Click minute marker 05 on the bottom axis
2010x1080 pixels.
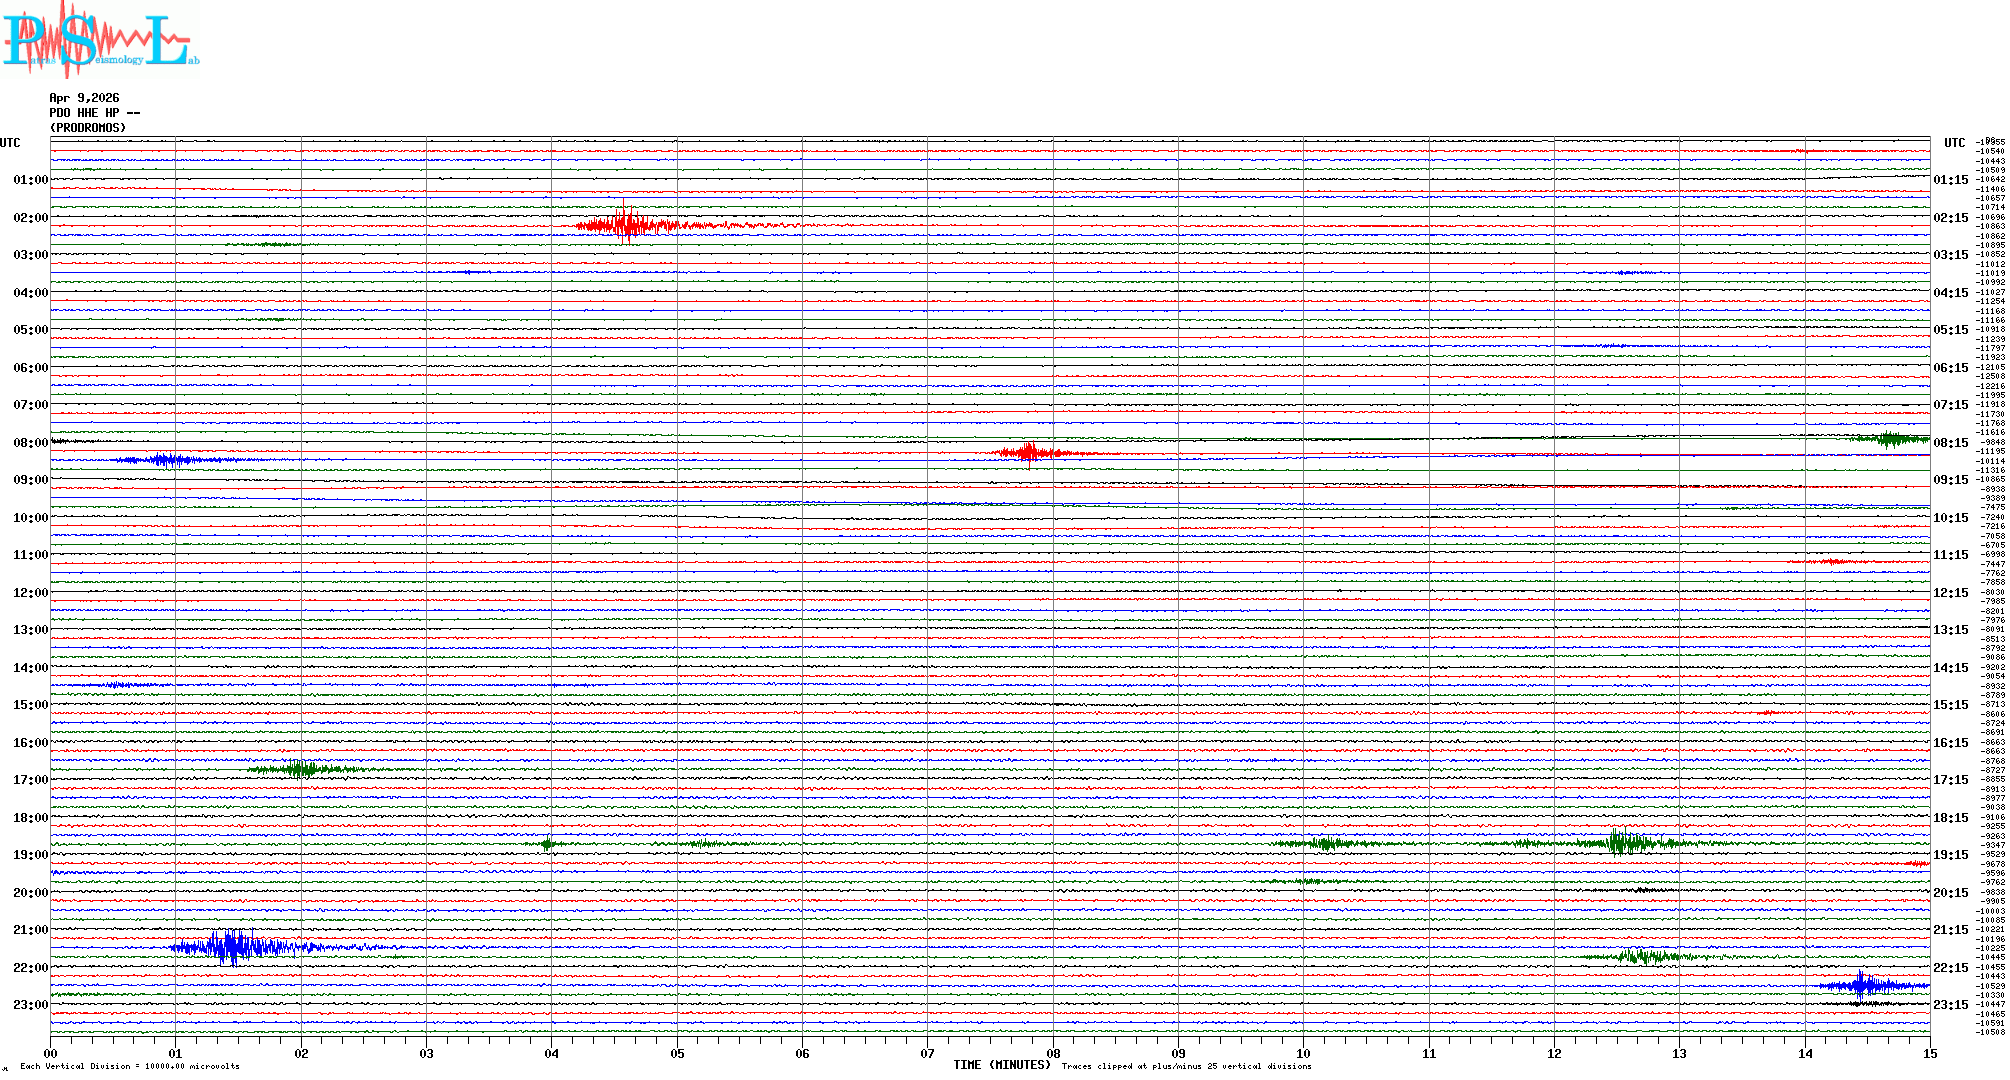pos(677,1053)
